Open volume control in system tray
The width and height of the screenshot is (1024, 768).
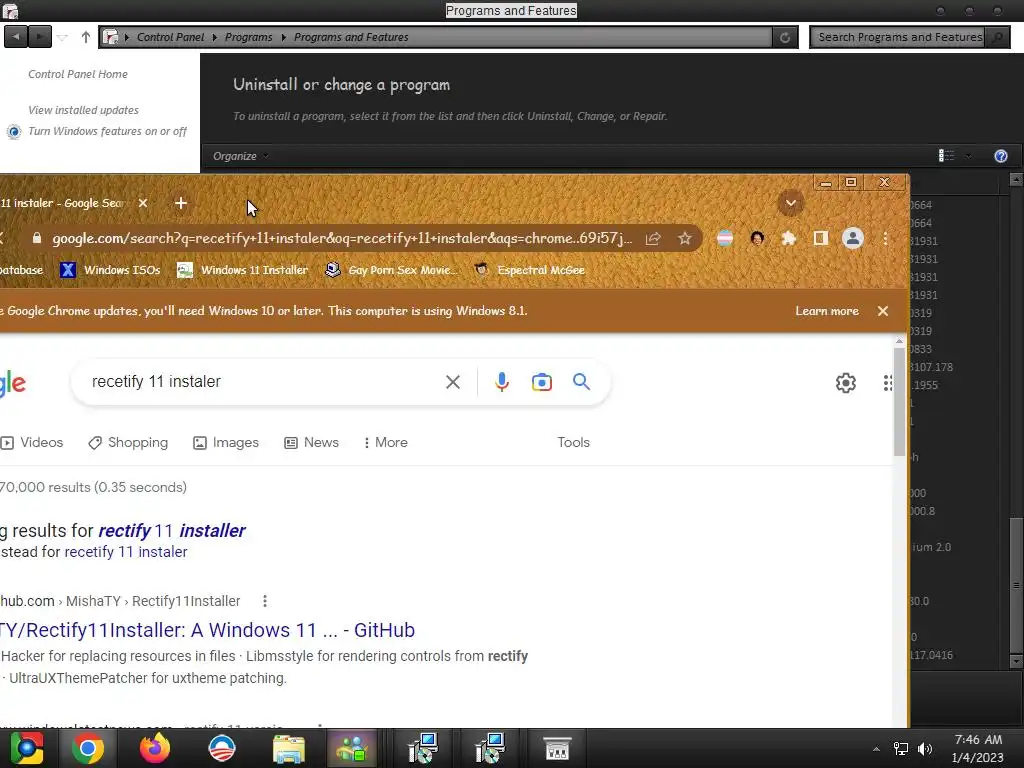(x=925, y=749)
